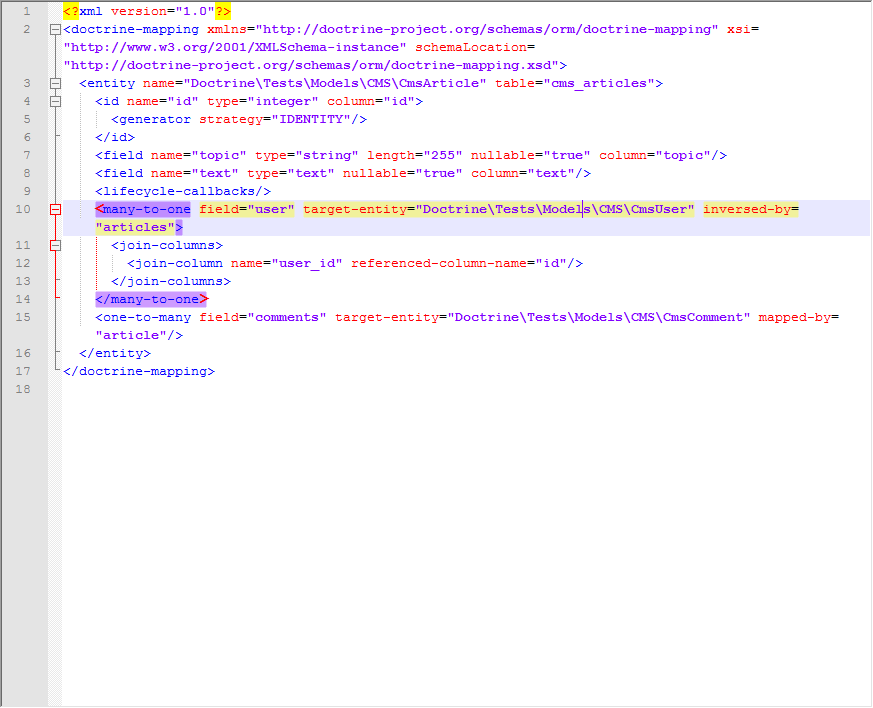873x708 pixels.
Task: Click the closing </doctrine-mapping> tag
Action: [139, 371]
